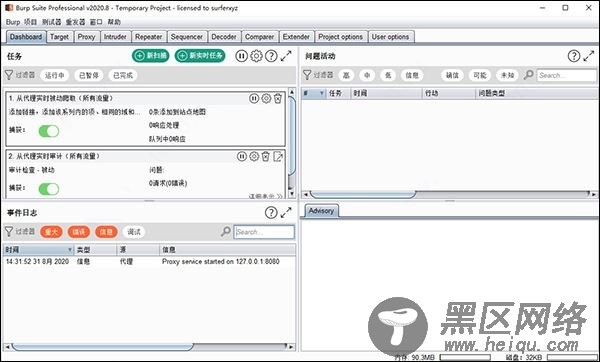Click 源 column header in event log
This screenshot has width=600, height=362.
click(x=138, y=250)
